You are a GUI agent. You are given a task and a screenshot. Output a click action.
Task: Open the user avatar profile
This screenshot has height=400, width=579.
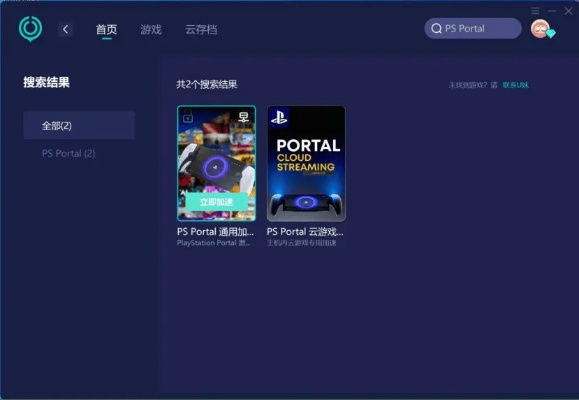pos(540,29)
